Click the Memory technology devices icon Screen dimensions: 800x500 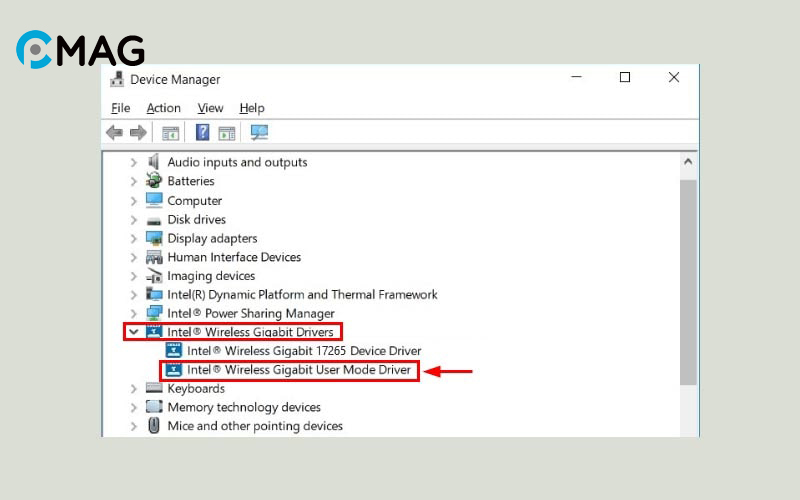[154, 407]
